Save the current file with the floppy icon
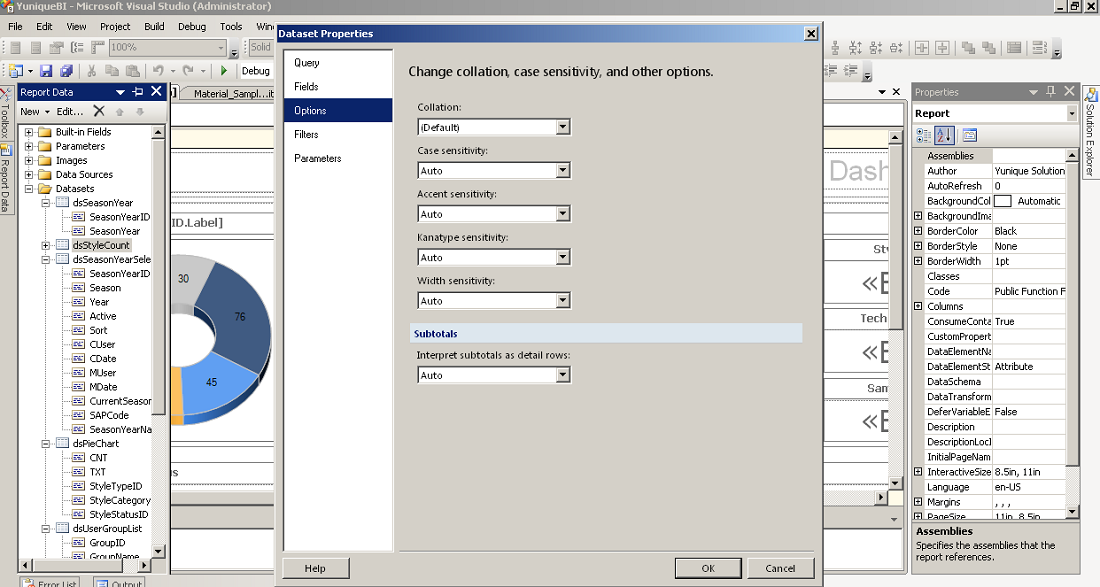This screenshot has height=587, width=1100. click(x=46, y=71)
